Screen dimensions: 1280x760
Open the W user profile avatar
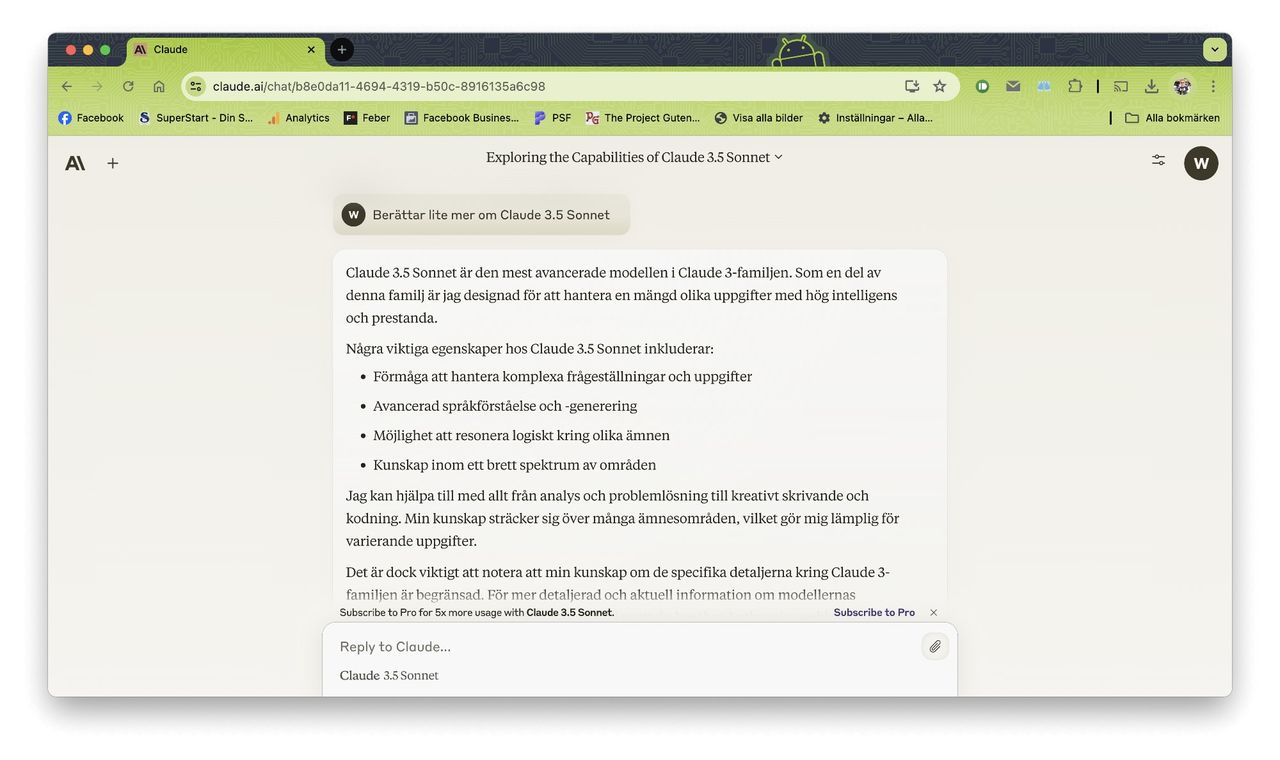tap(1201, 163)
